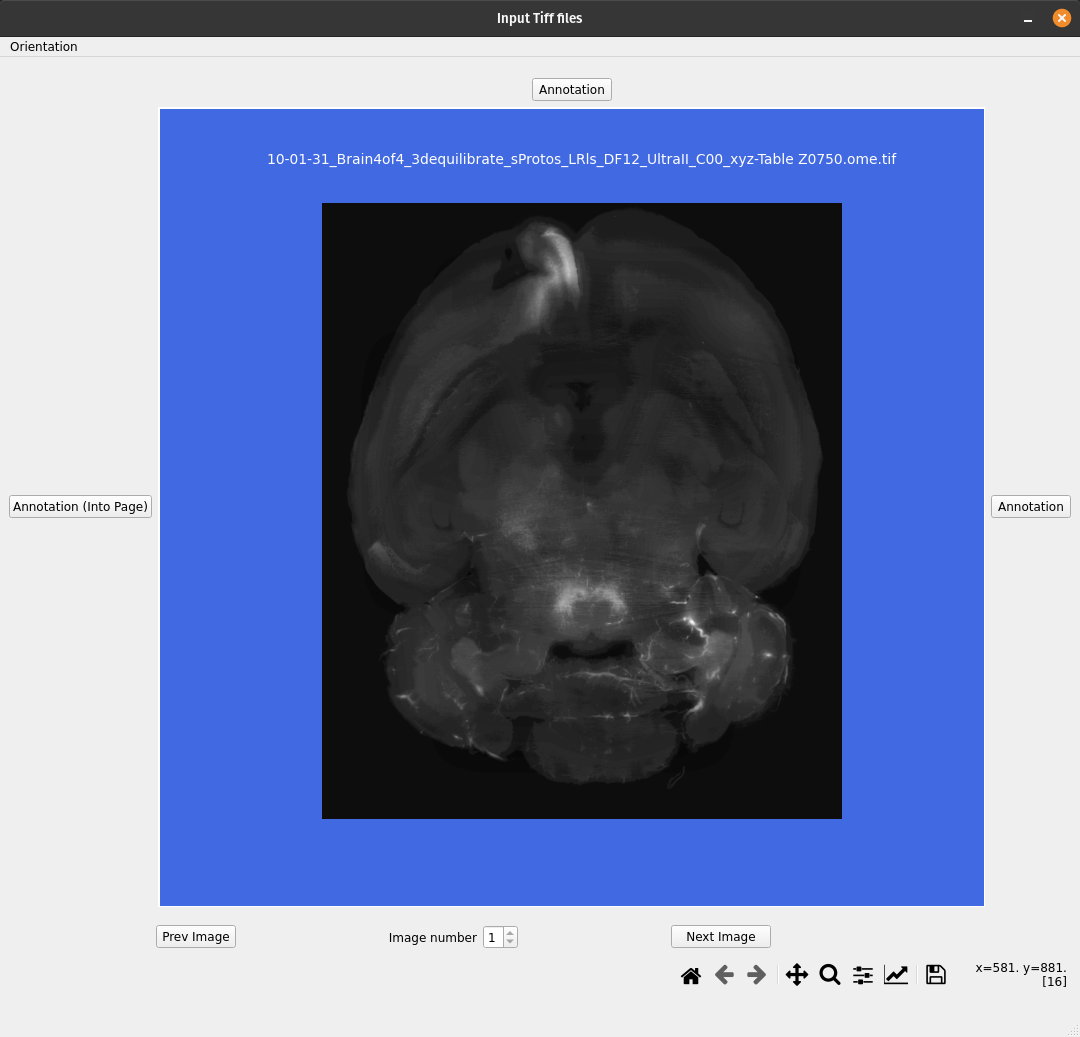Screen dimensions: 1080x1037
Task: Focus the Image number field
Action: 493,937
